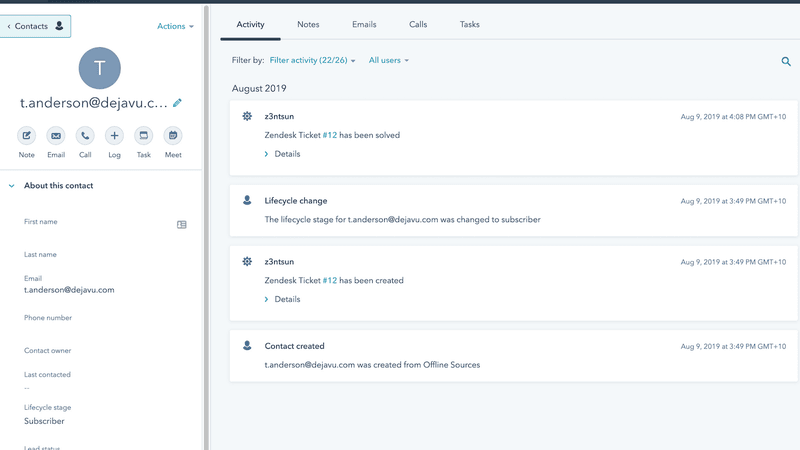Screen dimensions: 800x450
Task: Click the August 2019 heading
Action: [x=259, y=88]
